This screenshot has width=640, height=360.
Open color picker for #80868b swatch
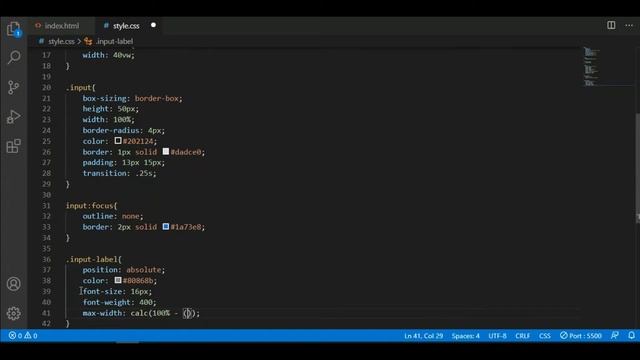[x=118, y=280]
